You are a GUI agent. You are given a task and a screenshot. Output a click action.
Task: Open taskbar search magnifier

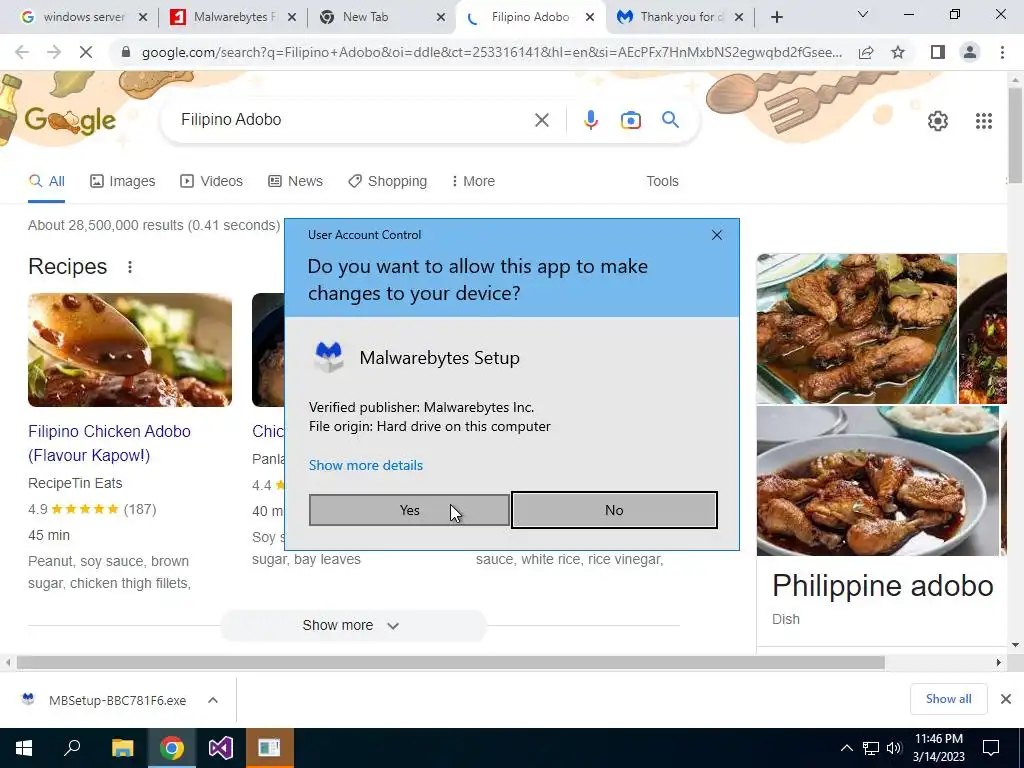[72, 748]
